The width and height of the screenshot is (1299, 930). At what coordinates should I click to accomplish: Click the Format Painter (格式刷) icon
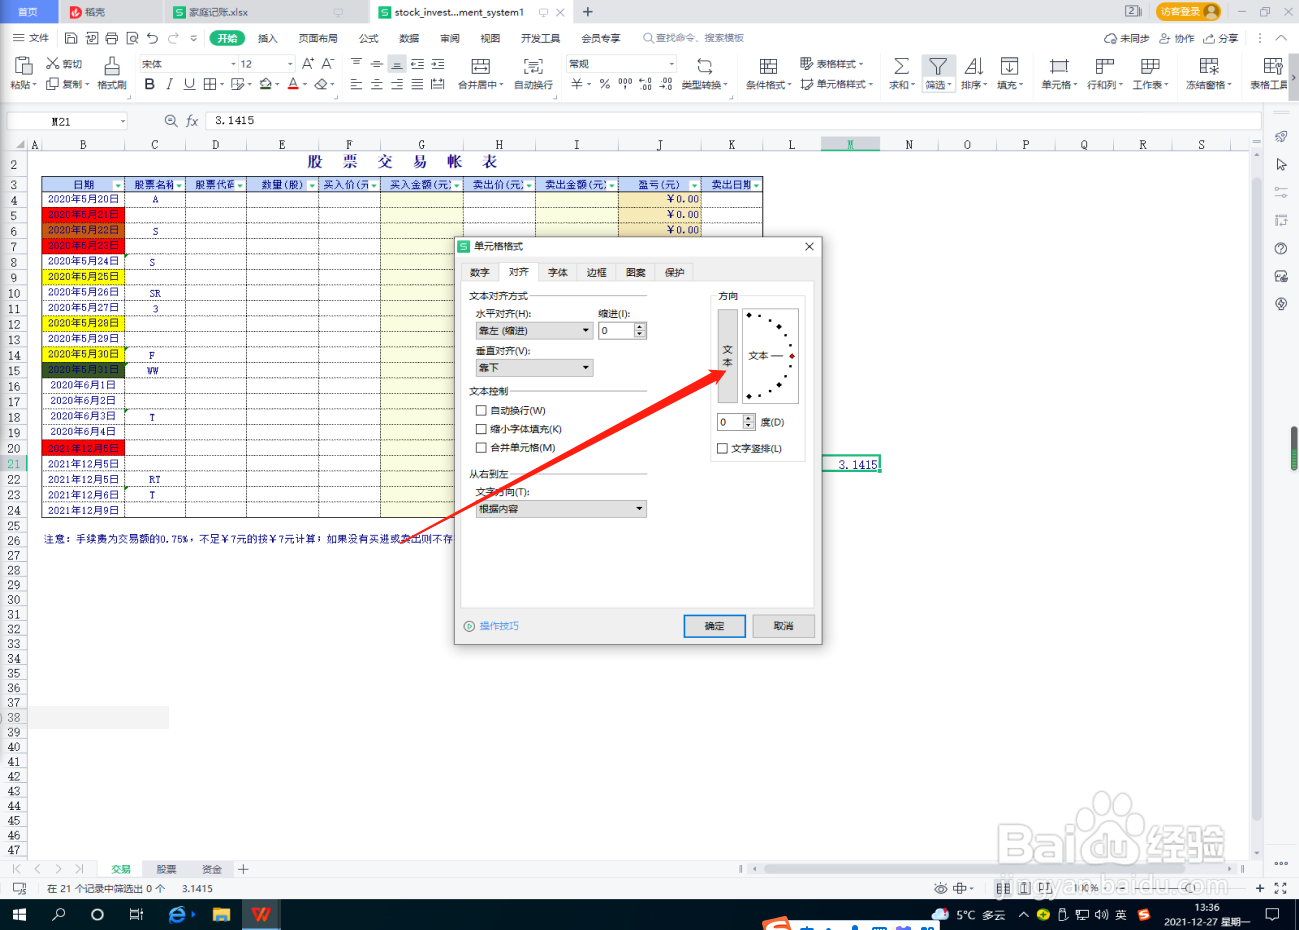click(112, 66)
